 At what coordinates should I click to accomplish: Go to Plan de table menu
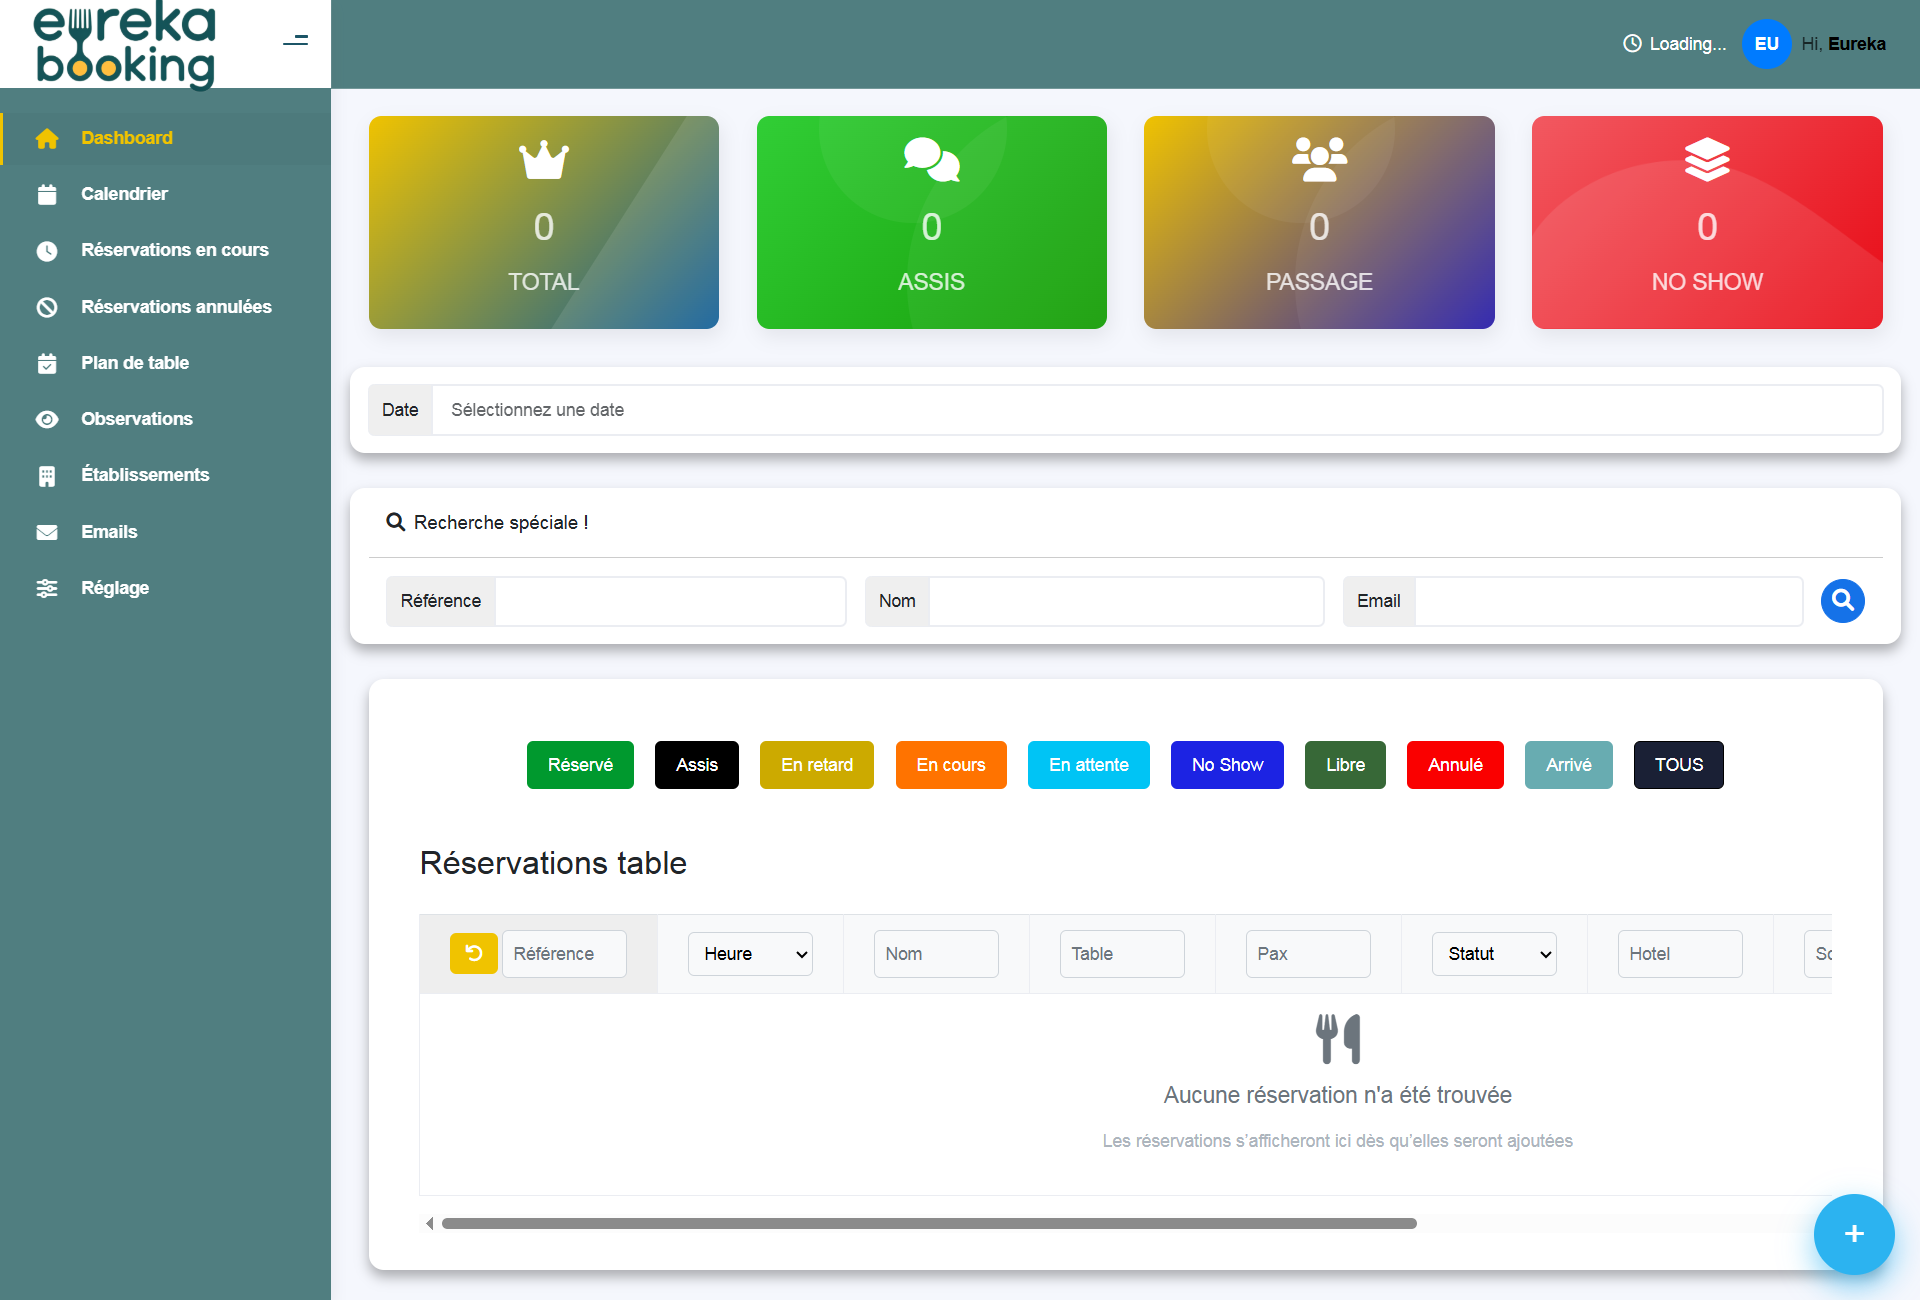[135, 363]
